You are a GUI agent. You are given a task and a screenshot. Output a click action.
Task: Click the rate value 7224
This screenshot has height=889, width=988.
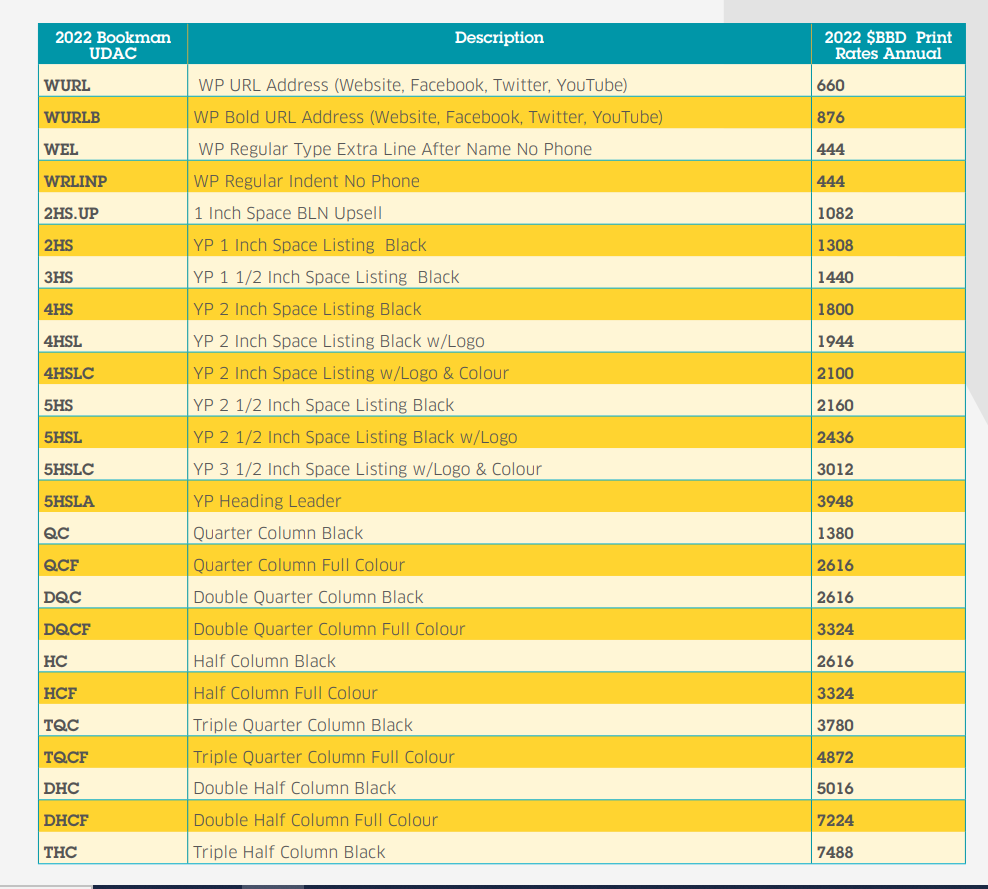(x=835, y=820)
